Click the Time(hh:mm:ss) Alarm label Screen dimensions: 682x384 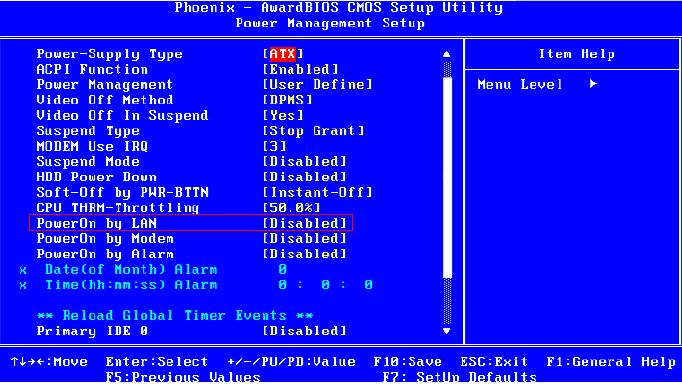click(x=131, y=285)
